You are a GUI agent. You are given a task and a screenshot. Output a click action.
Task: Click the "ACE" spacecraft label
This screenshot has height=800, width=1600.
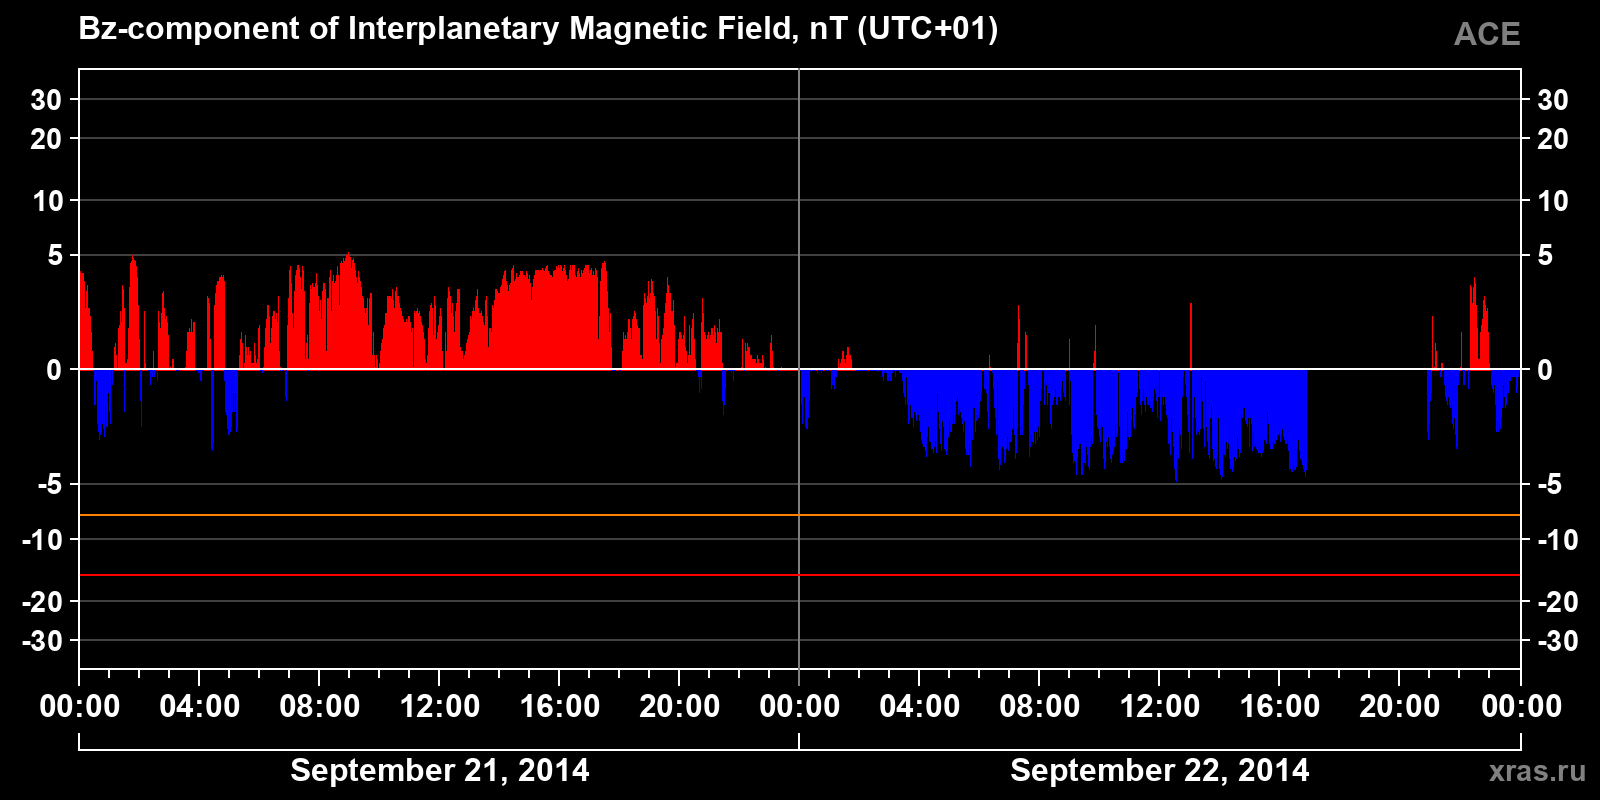coord(1487,34)
